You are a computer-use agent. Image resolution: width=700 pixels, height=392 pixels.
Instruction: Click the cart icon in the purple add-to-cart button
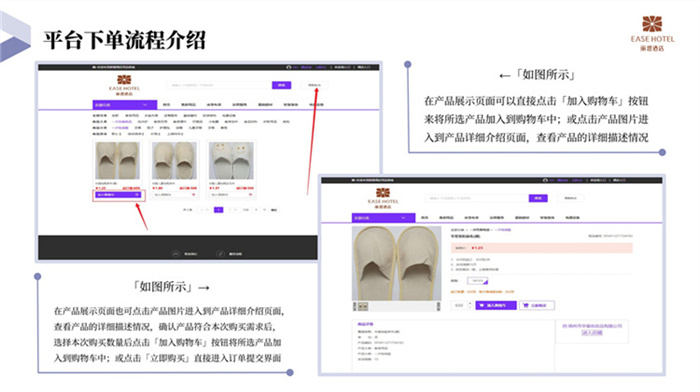pyautogui.click(x=482, y=305)
